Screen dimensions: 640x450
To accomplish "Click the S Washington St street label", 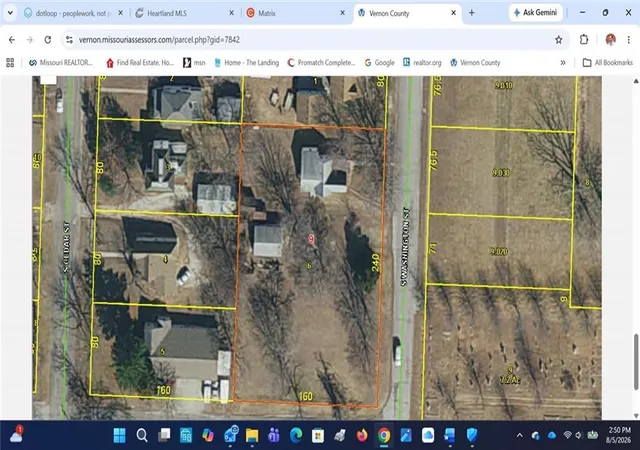I will coord(404,247).
